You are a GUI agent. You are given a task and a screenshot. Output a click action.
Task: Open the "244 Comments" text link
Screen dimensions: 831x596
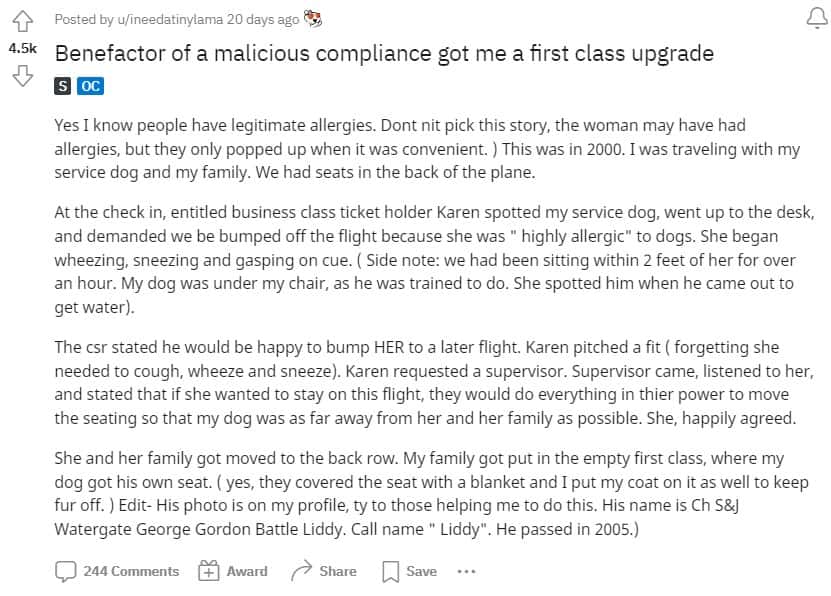pos(131,571)
